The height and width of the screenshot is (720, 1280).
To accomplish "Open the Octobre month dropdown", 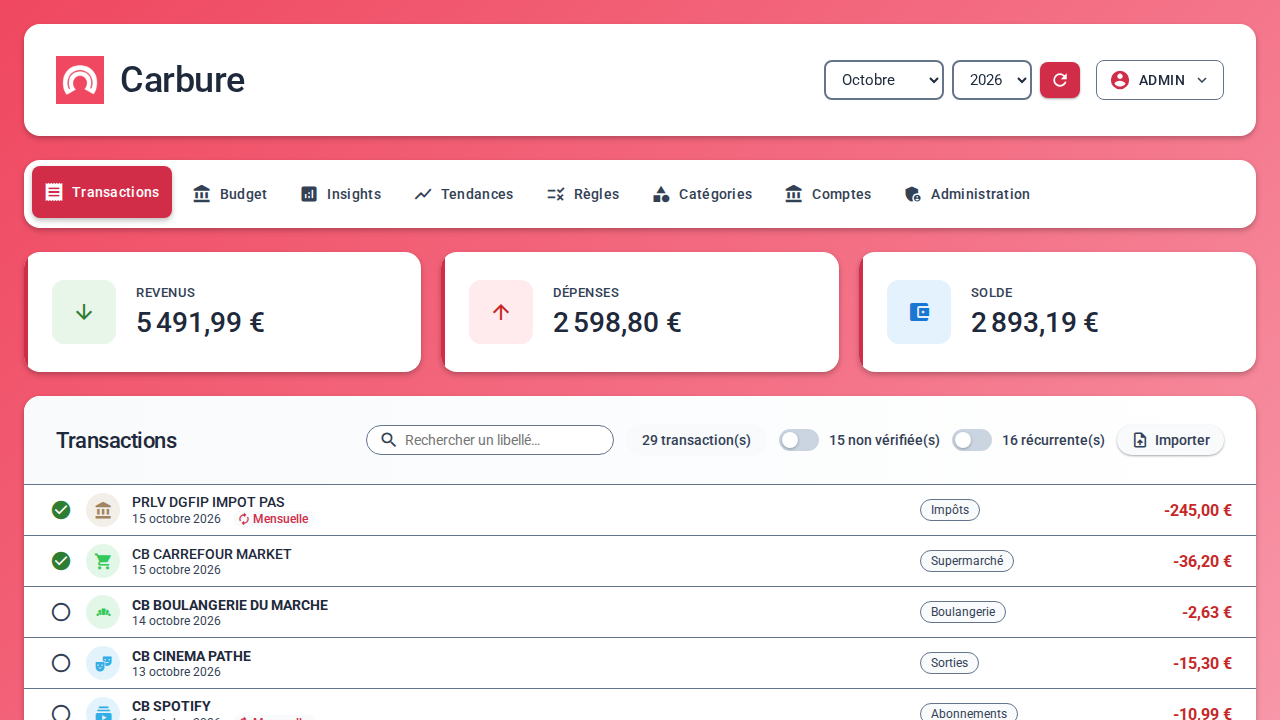I will [x=884, y=80].
